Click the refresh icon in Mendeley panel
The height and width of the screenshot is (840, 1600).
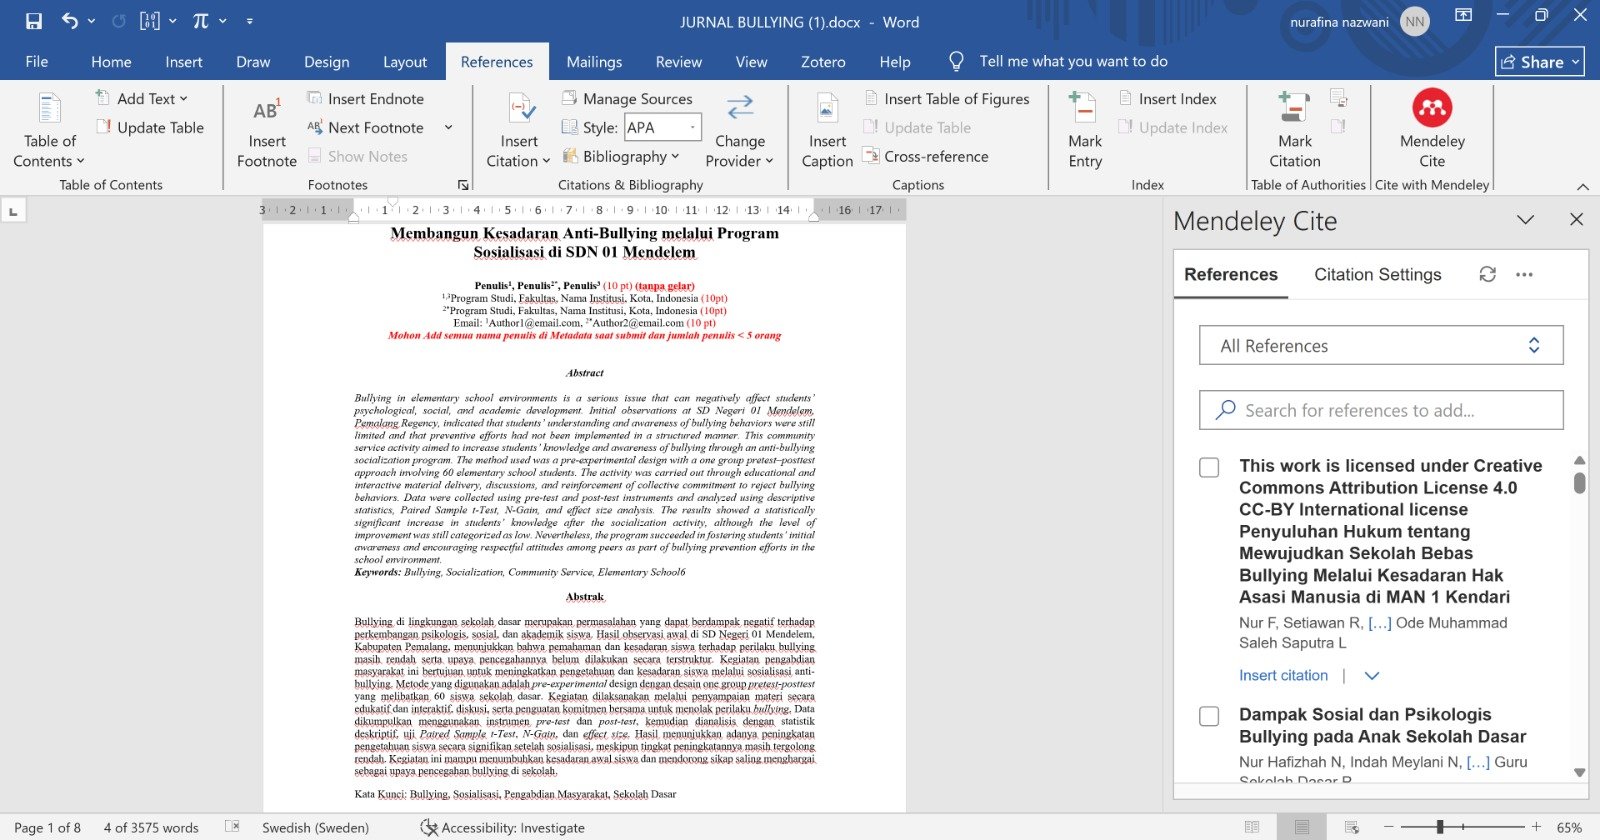click(1488, 274)
